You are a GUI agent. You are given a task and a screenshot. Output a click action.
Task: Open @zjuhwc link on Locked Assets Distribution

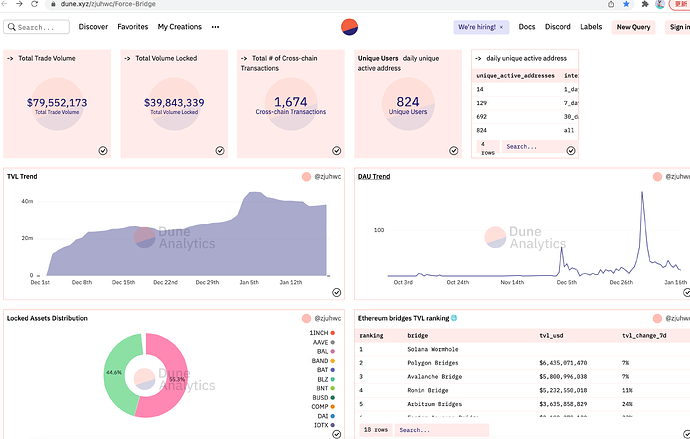[327, 318]
